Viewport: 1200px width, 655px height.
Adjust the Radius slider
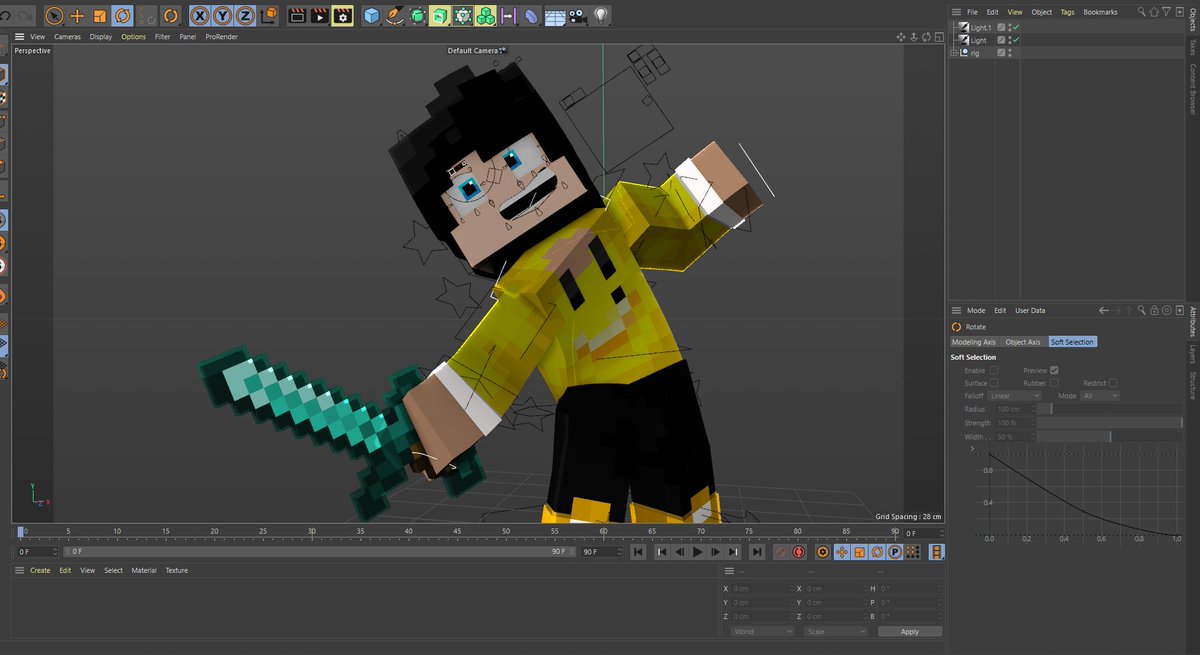pyautogui.click(x=1110, y=409)
